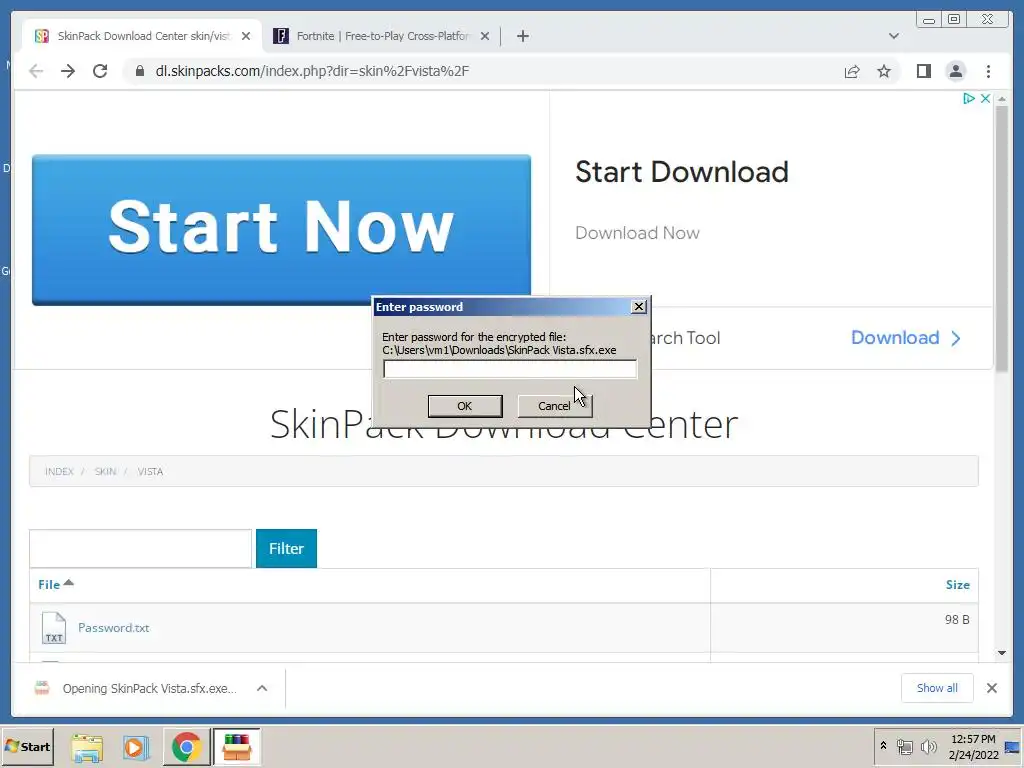Go to SKIN breadcrumb
1024x768 pixels.
point(105,472)
